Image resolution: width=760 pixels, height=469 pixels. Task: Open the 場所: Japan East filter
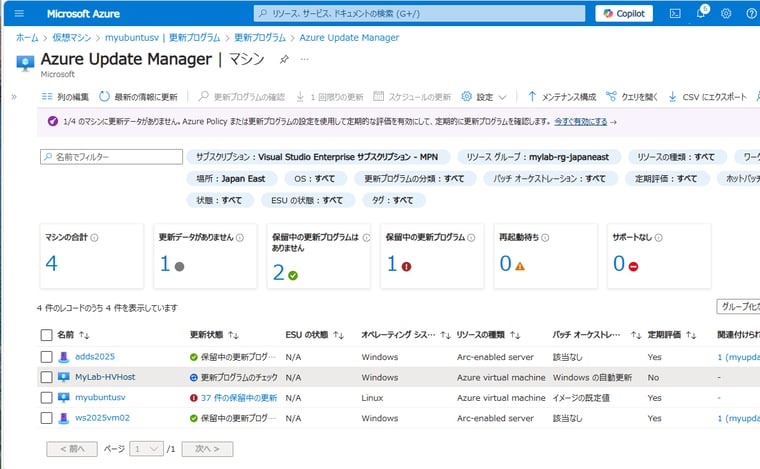coord(231,178)
